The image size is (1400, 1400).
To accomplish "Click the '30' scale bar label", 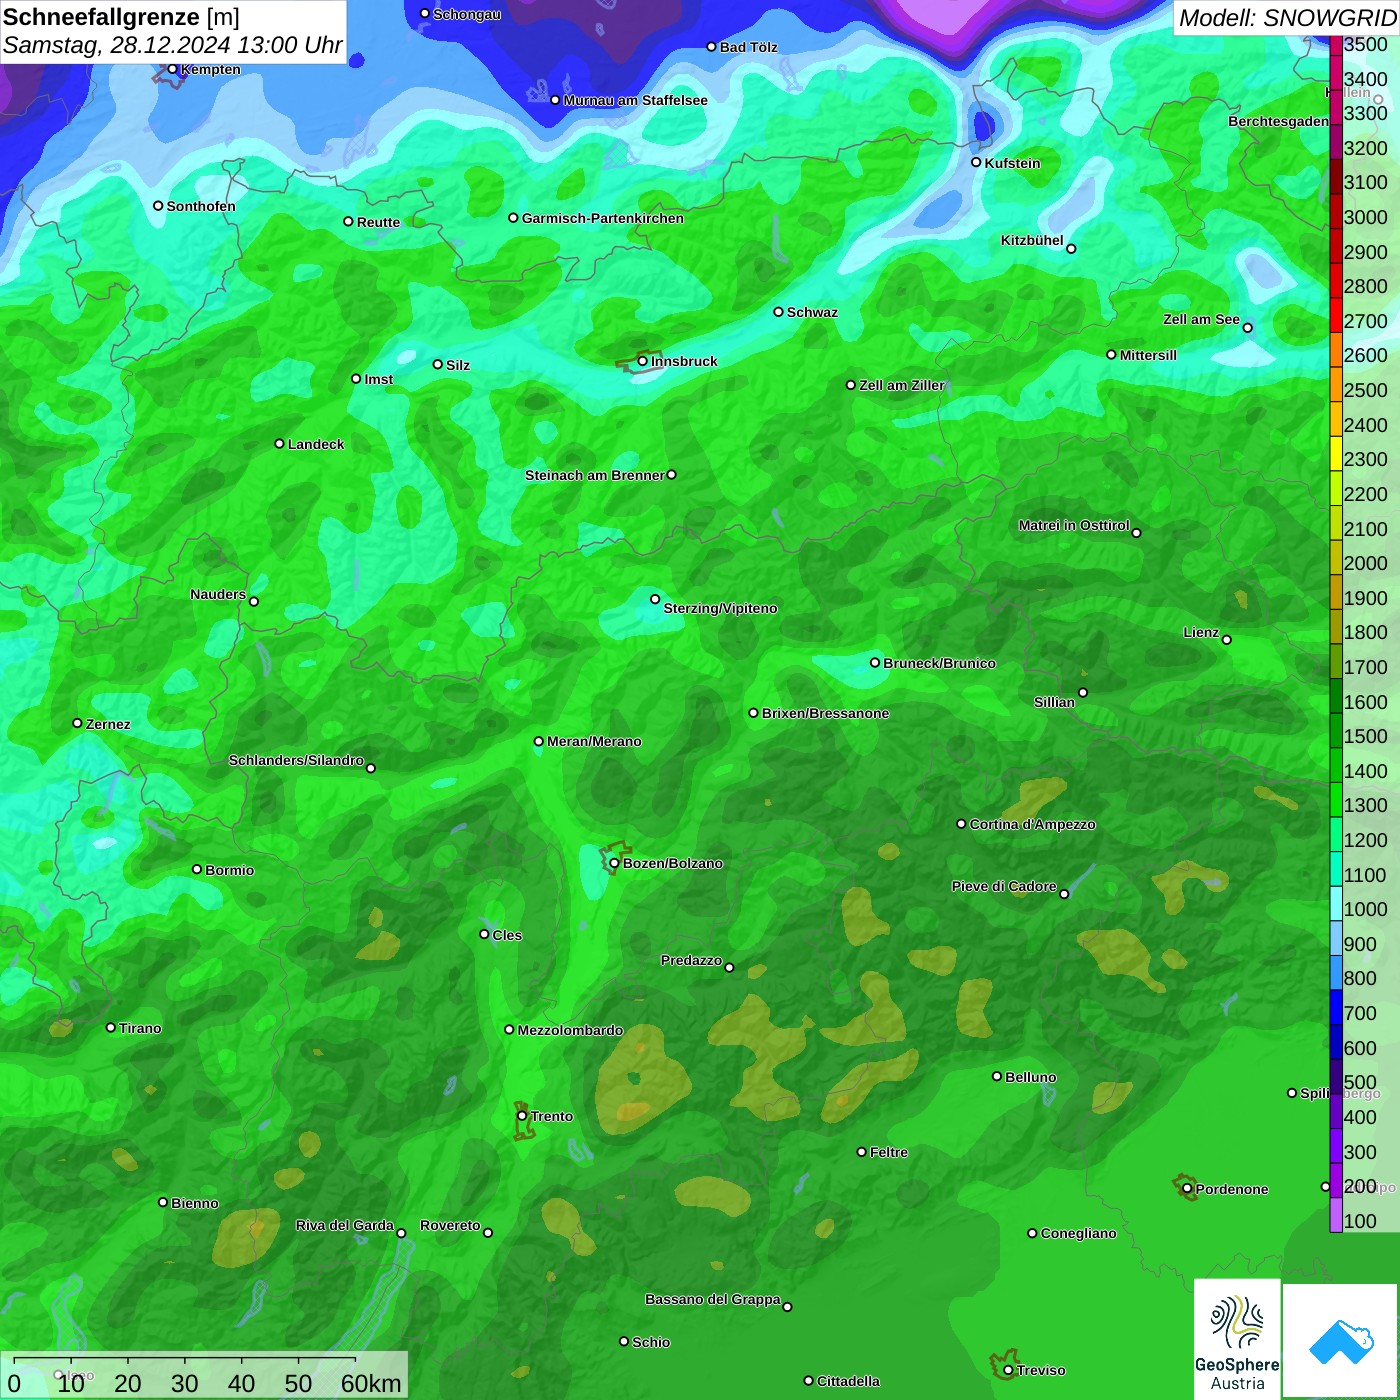I will (x=184, y=1383).
